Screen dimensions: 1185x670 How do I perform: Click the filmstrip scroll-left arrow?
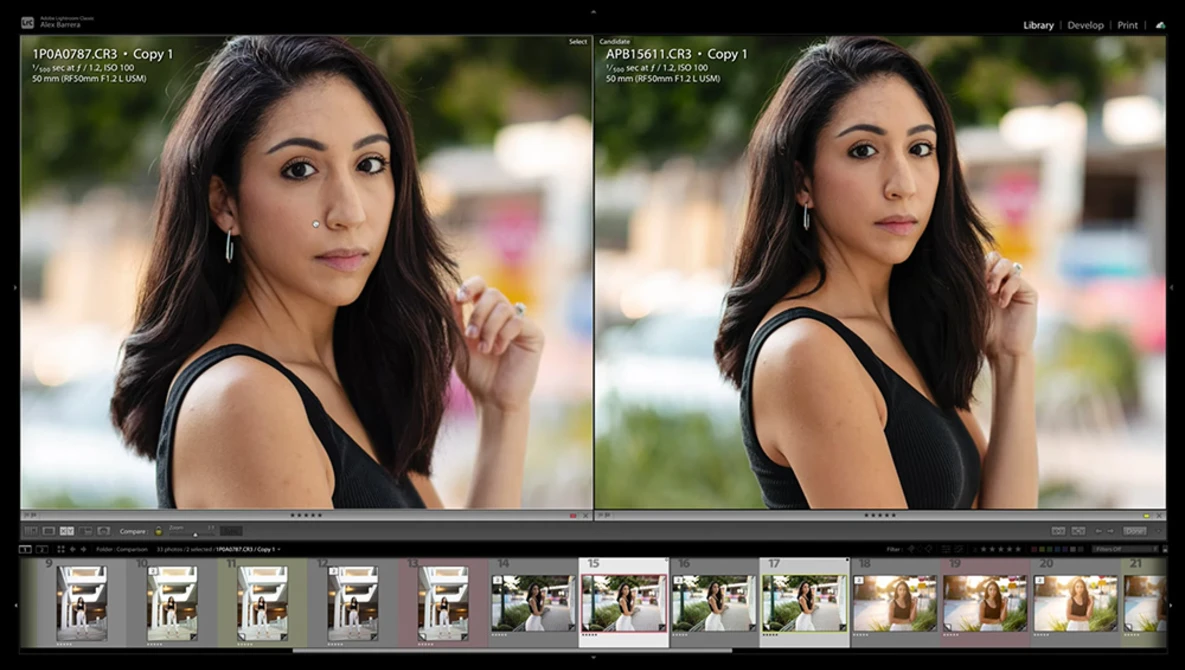pos(14,604)
